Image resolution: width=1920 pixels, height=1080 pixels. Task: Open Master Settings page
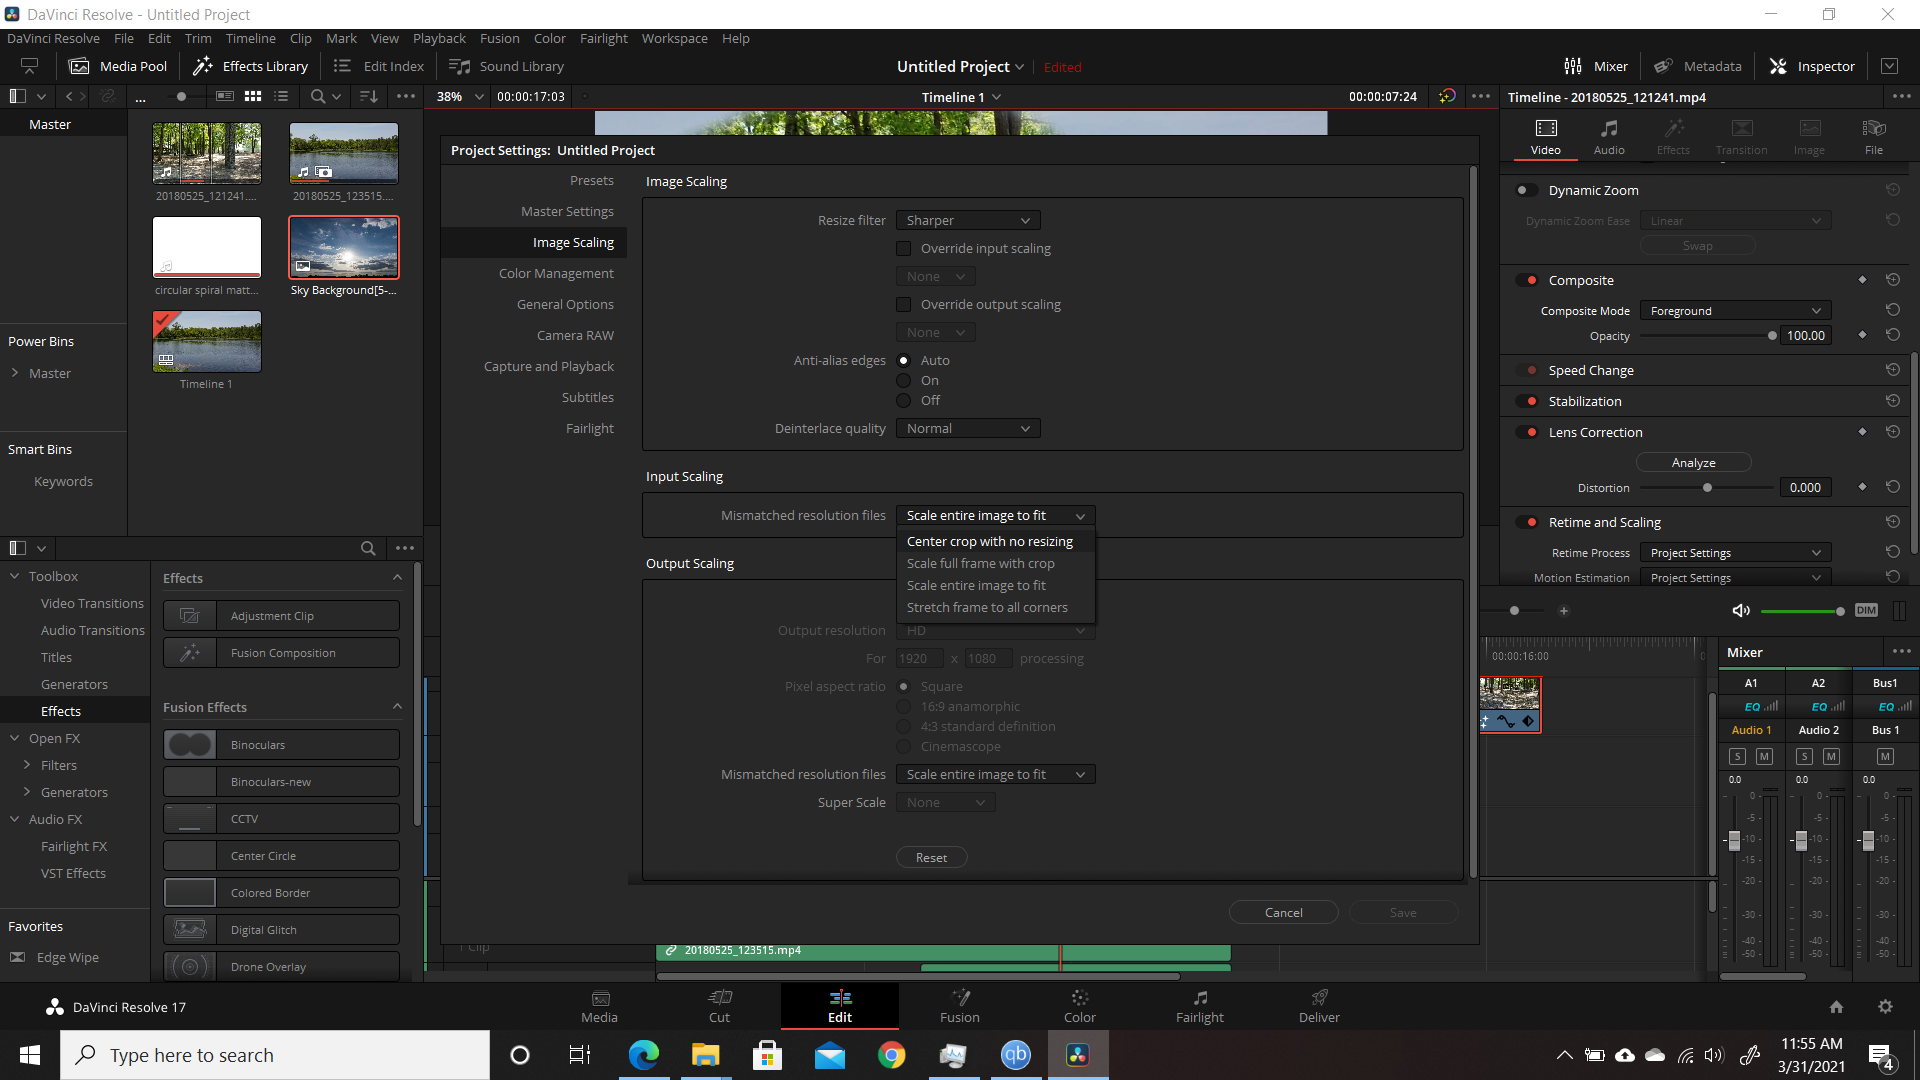[567, 211]
